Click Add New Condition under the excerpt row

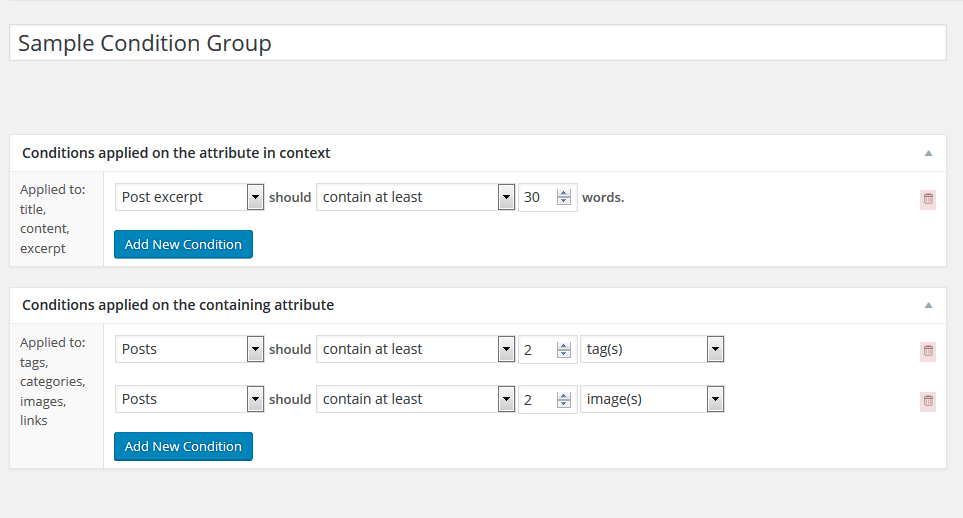point(183,244)
